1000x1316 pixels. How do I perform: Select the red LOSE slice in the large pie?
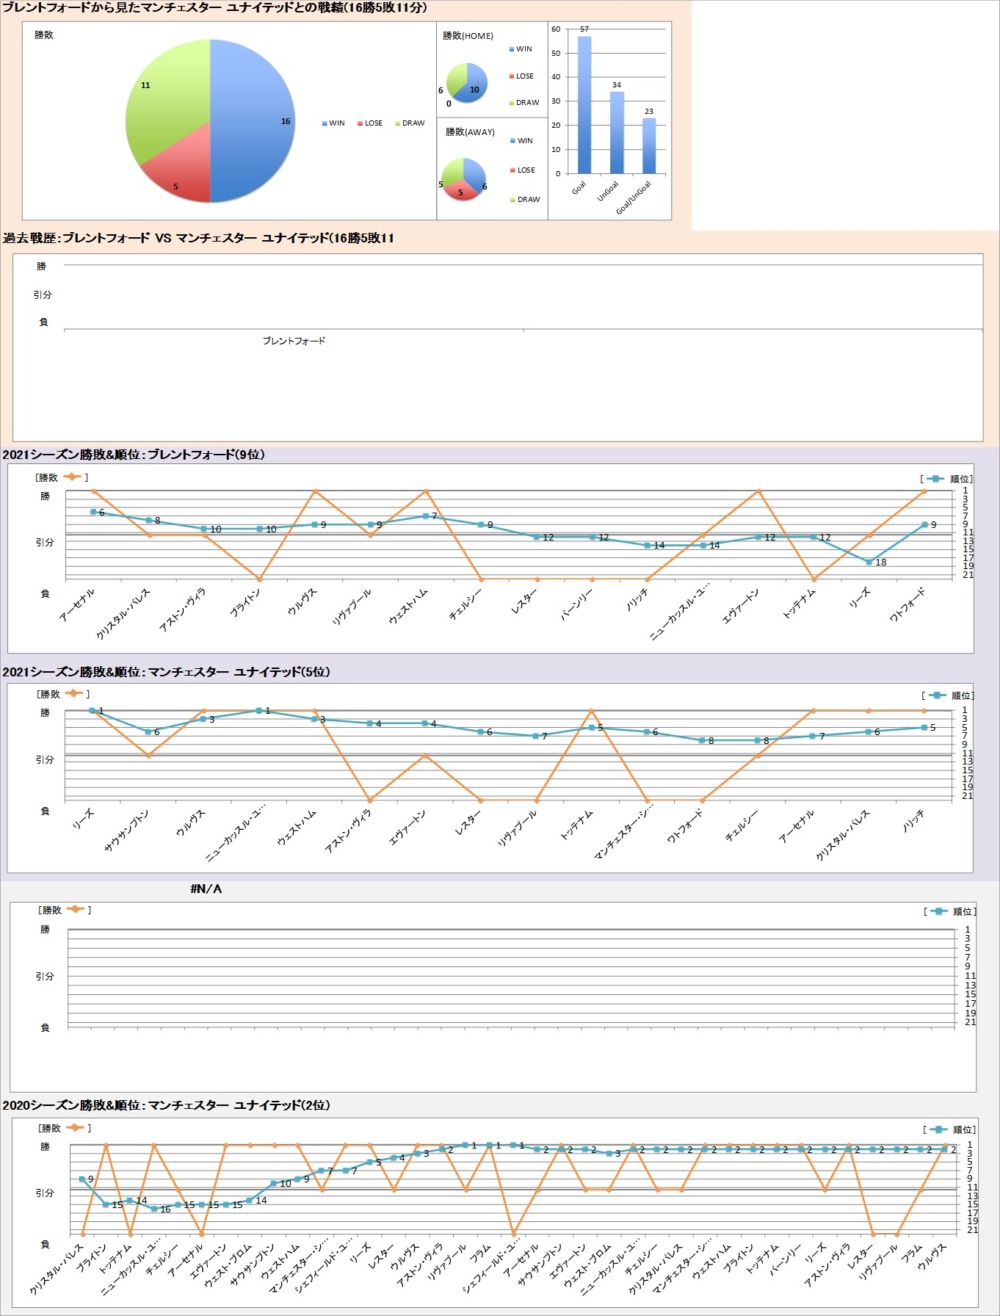click(x=180, y=175)
